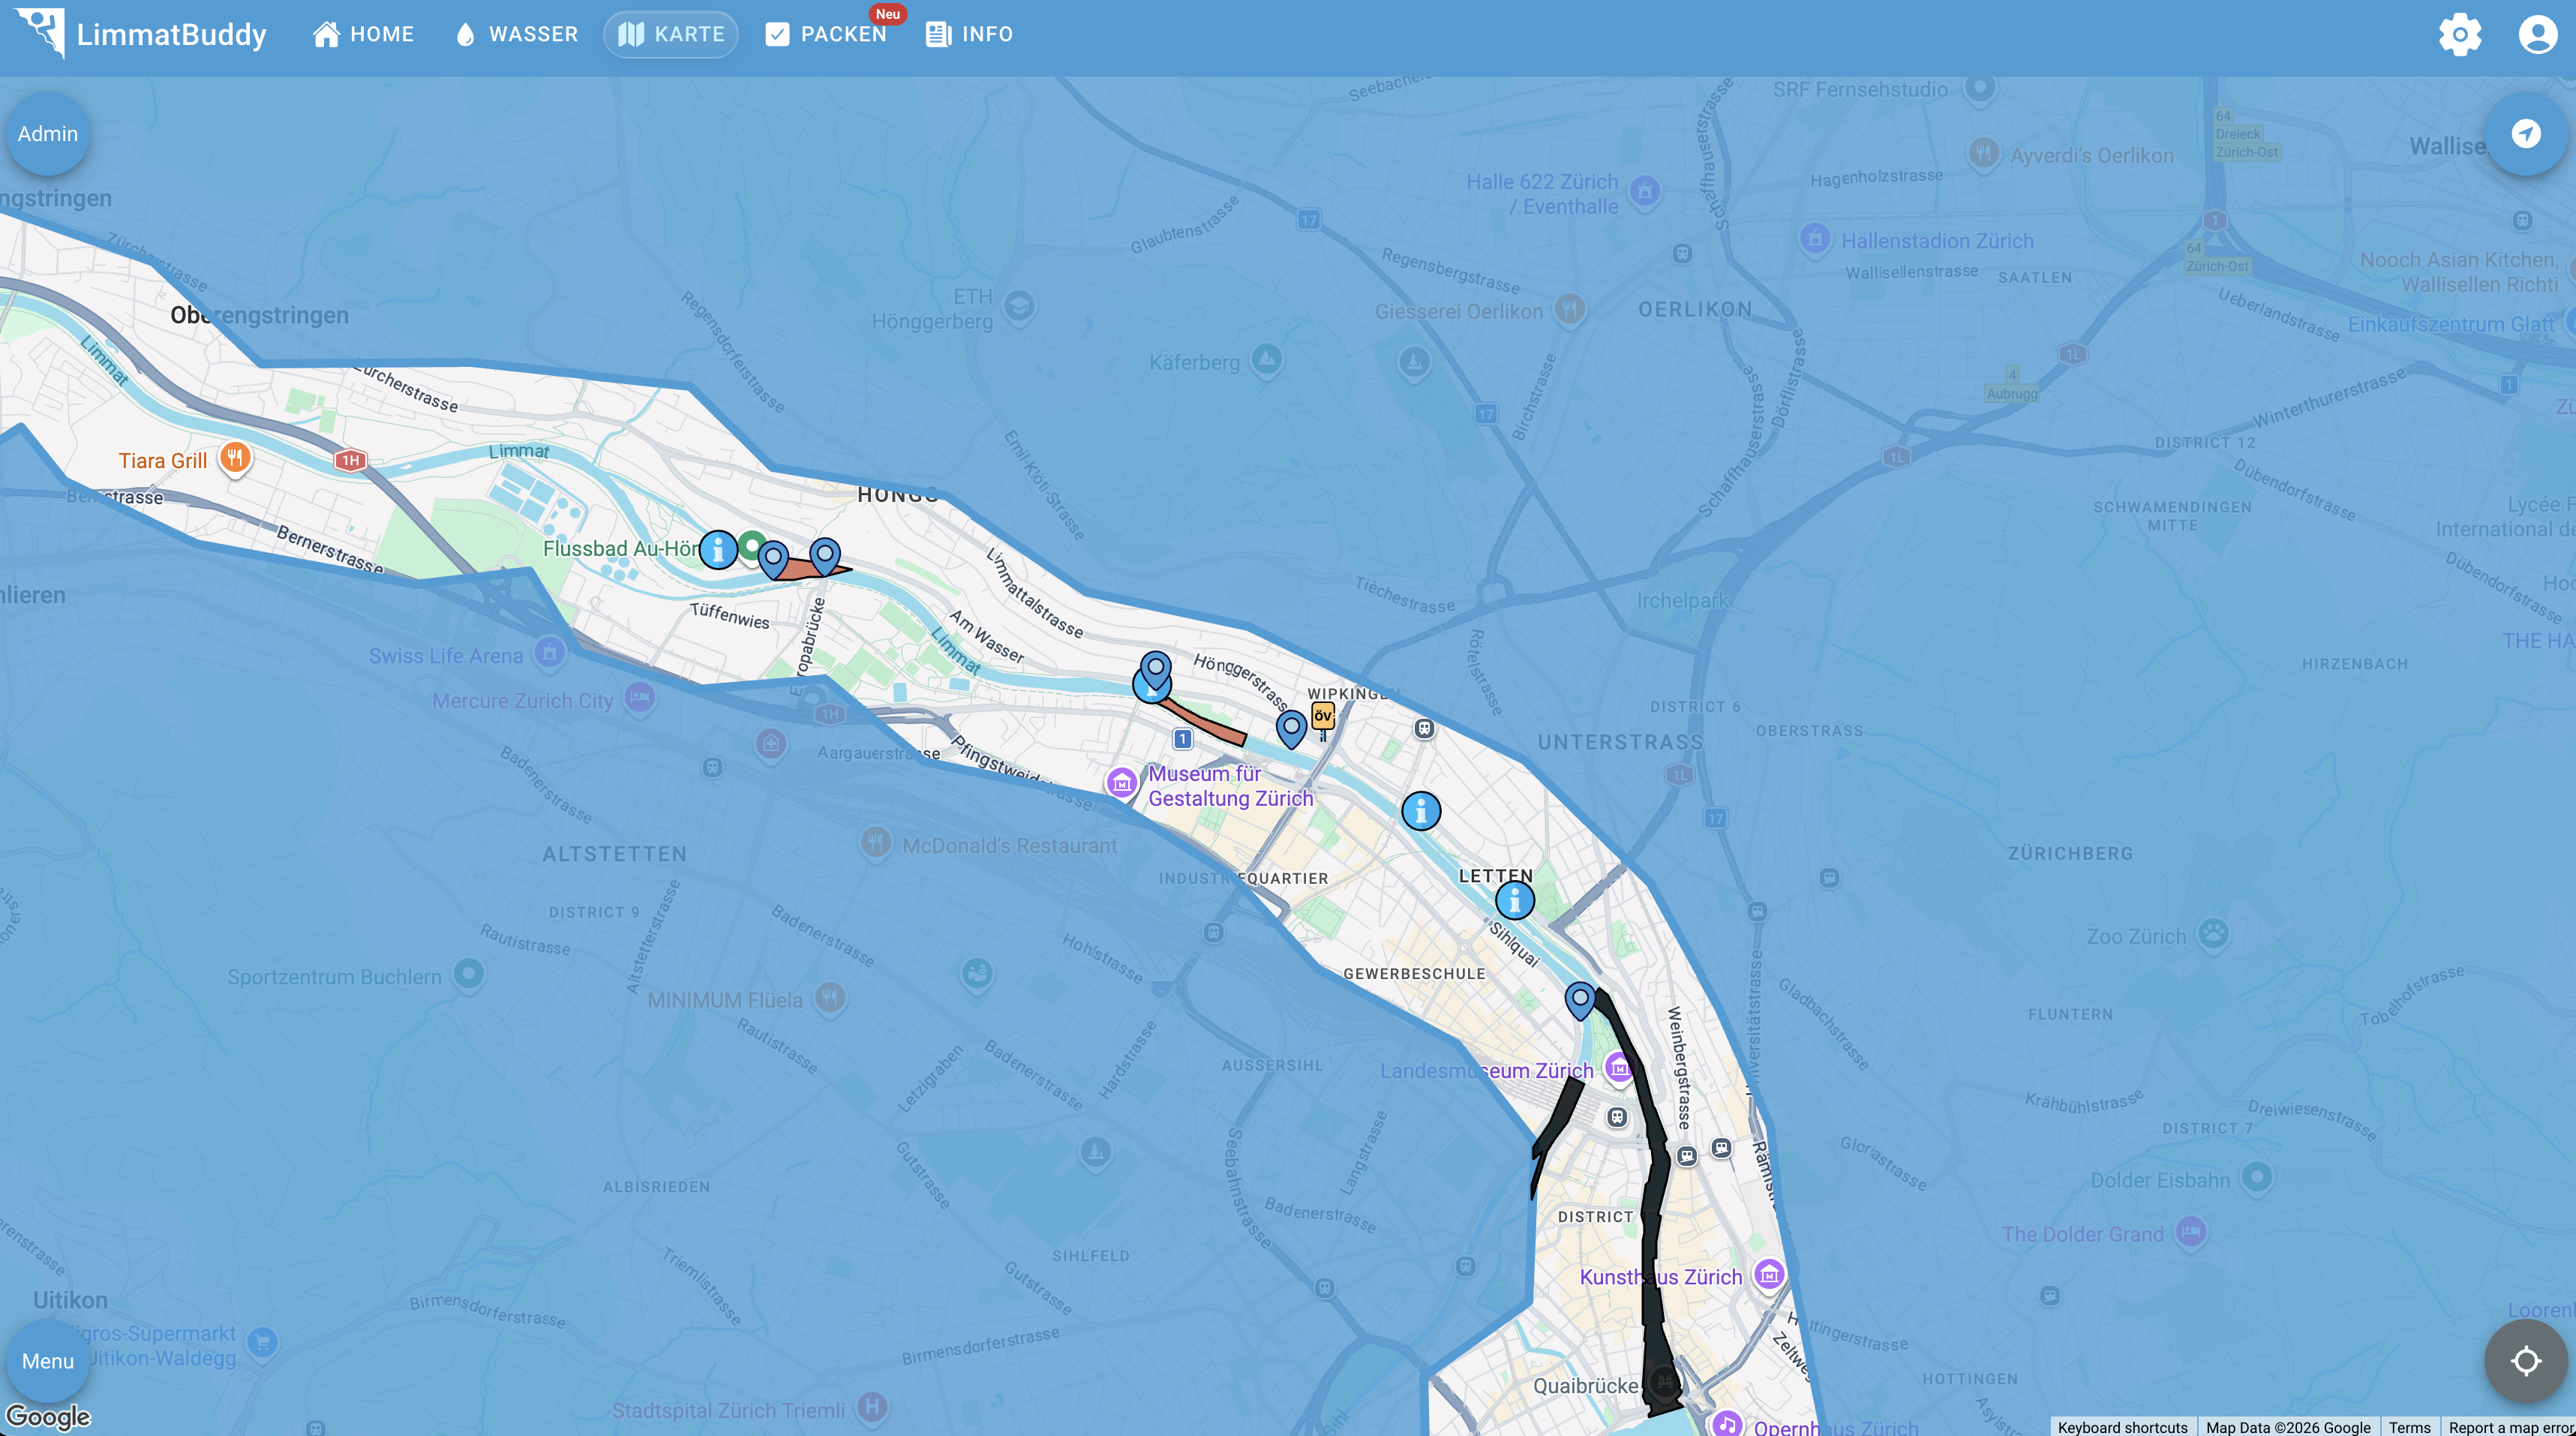Viewport: 2576px width, 1436px height.
Task: Click MINIMUM Flüela restaurant icon
Action: tap(830, 997)
